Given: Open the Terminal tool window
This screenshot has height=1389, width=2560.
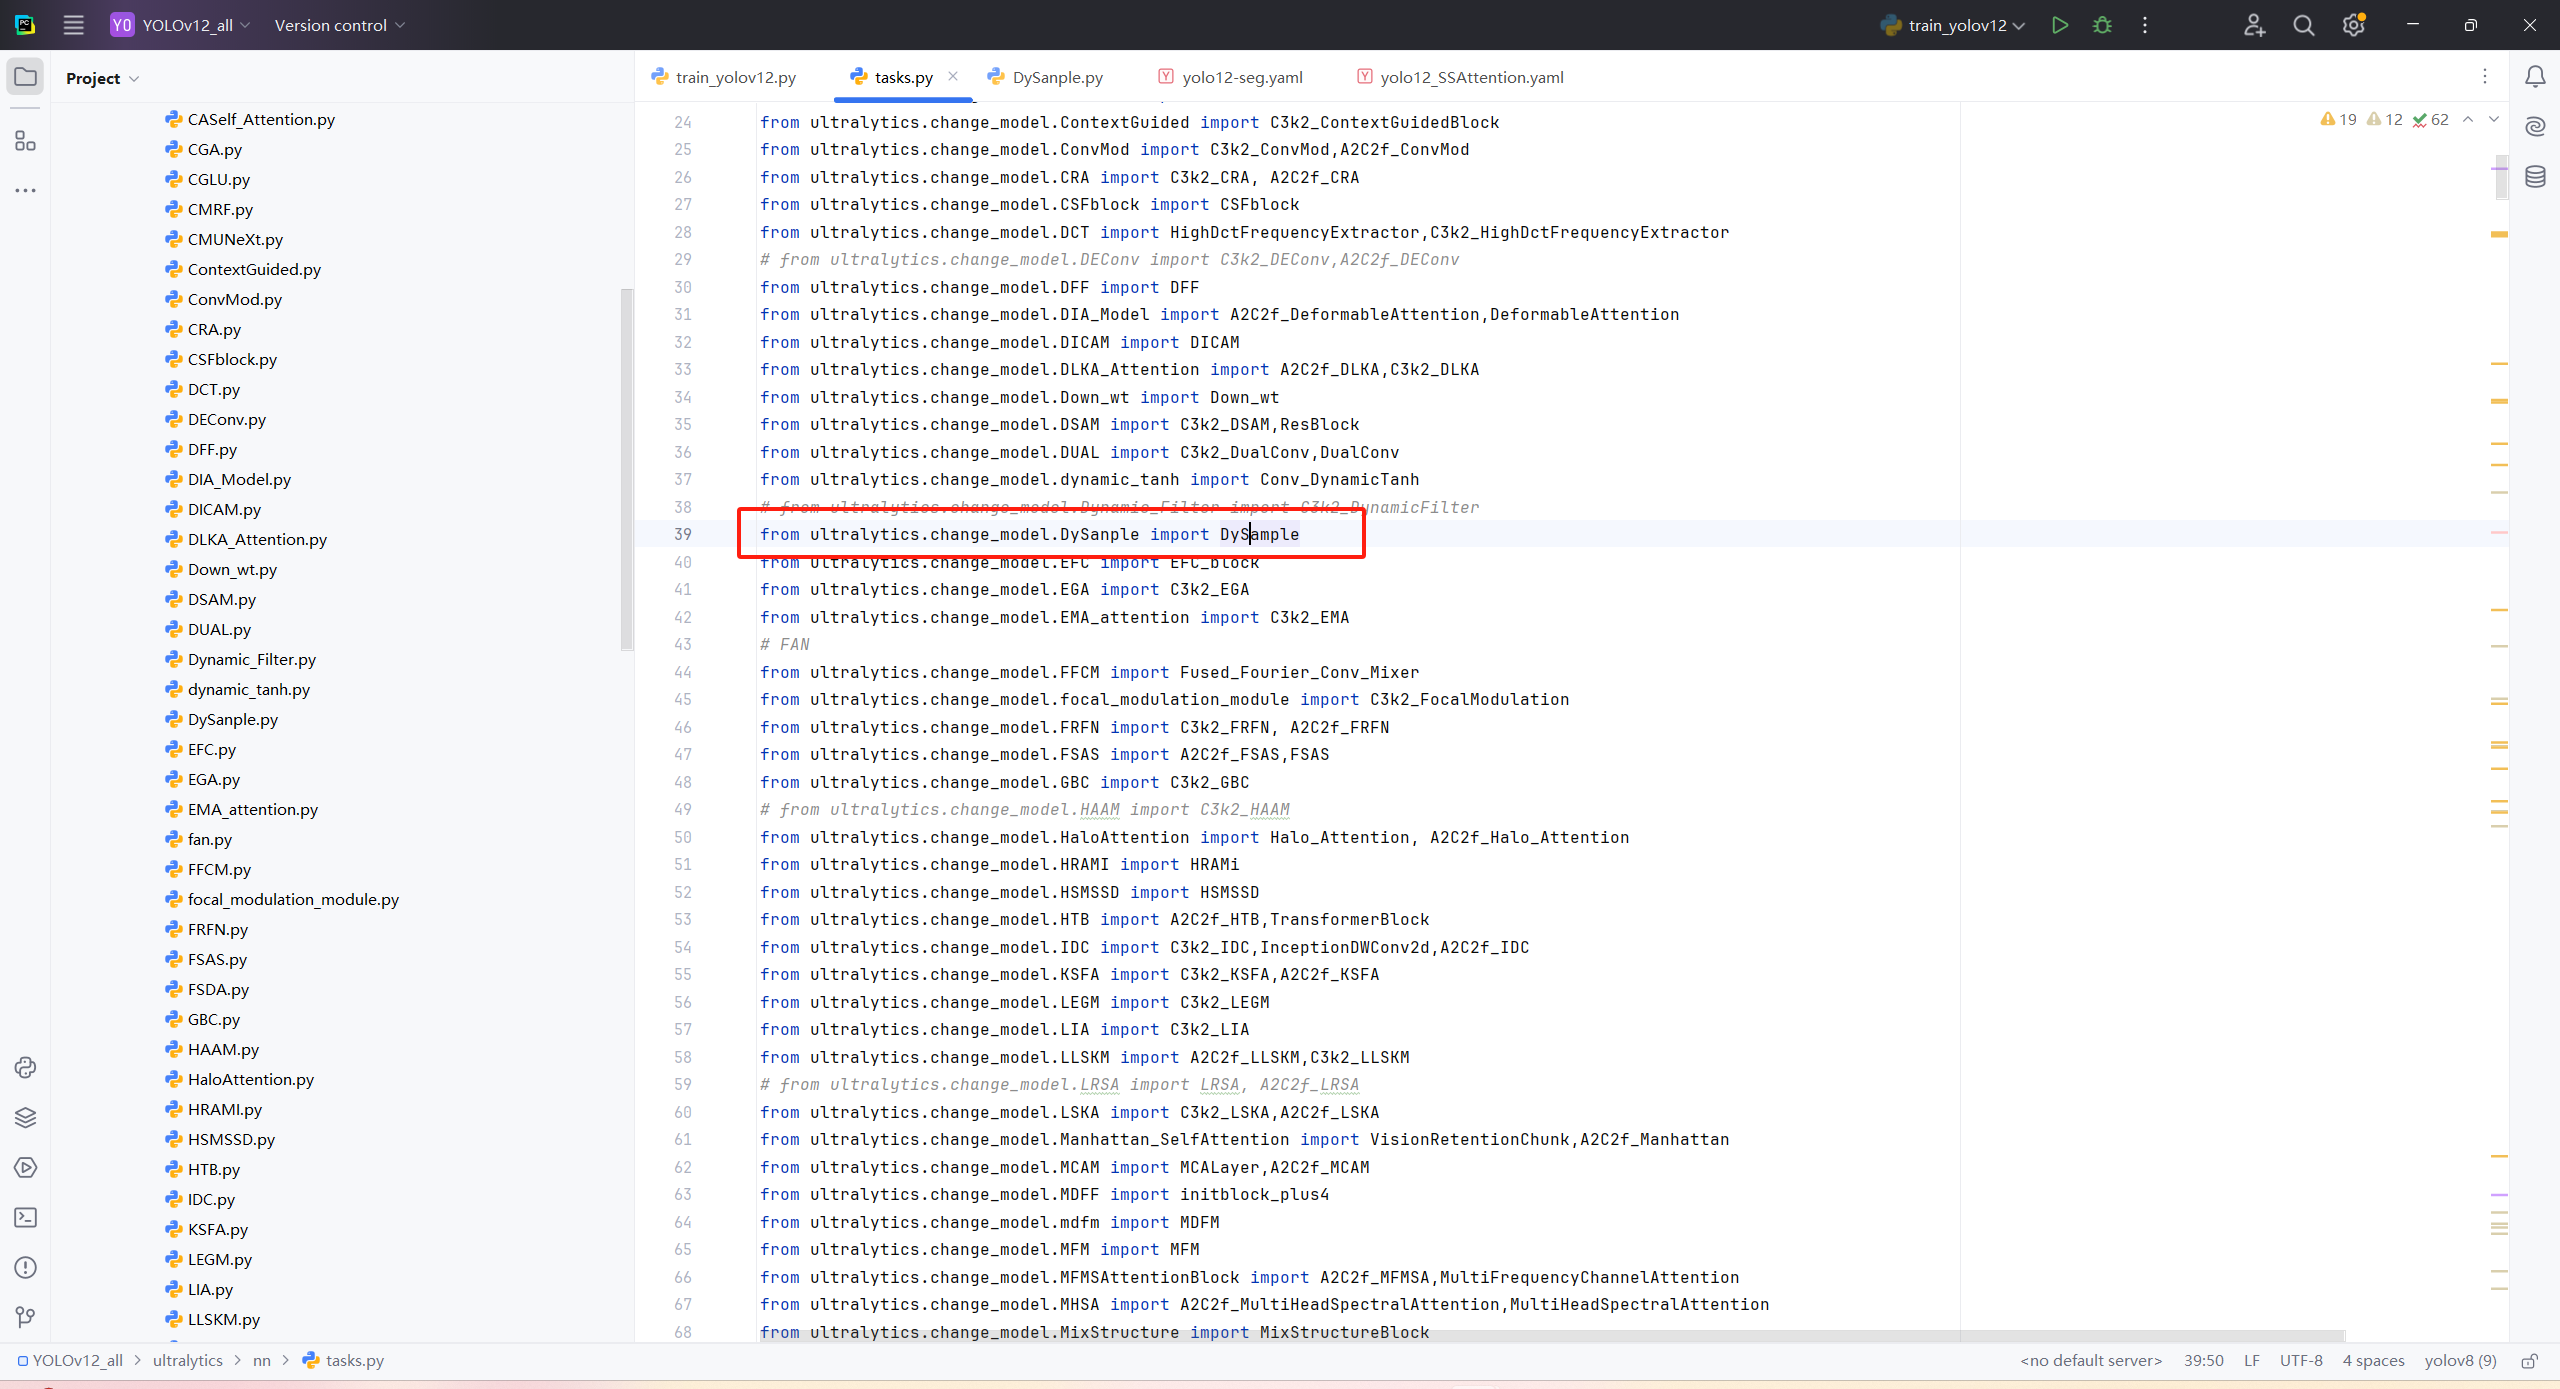Looking at the screenshot, I should pos(25,1217).
